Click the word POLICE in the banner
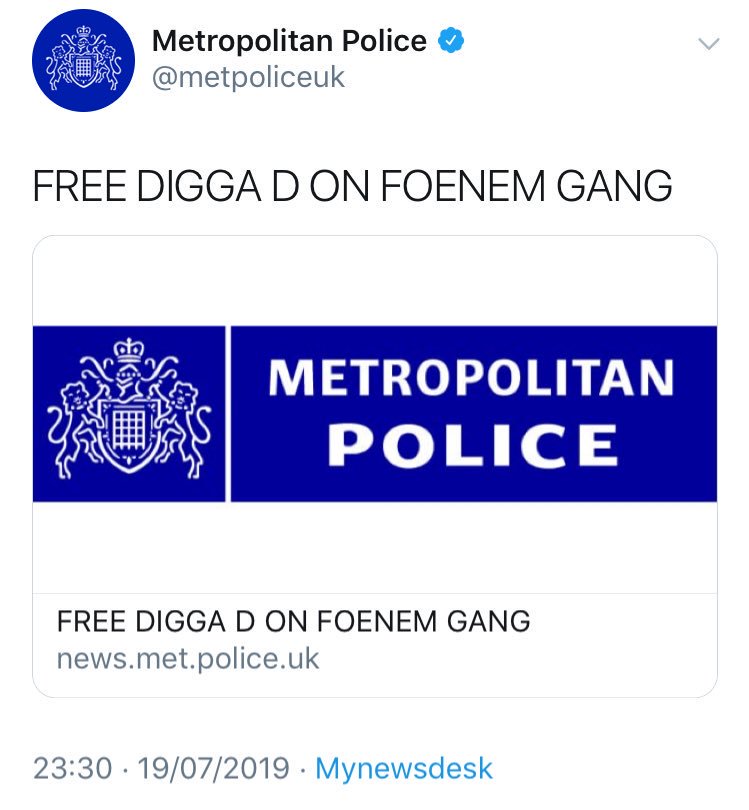The image size is (749, 810). pyautogui.click(x=473, y=445)
